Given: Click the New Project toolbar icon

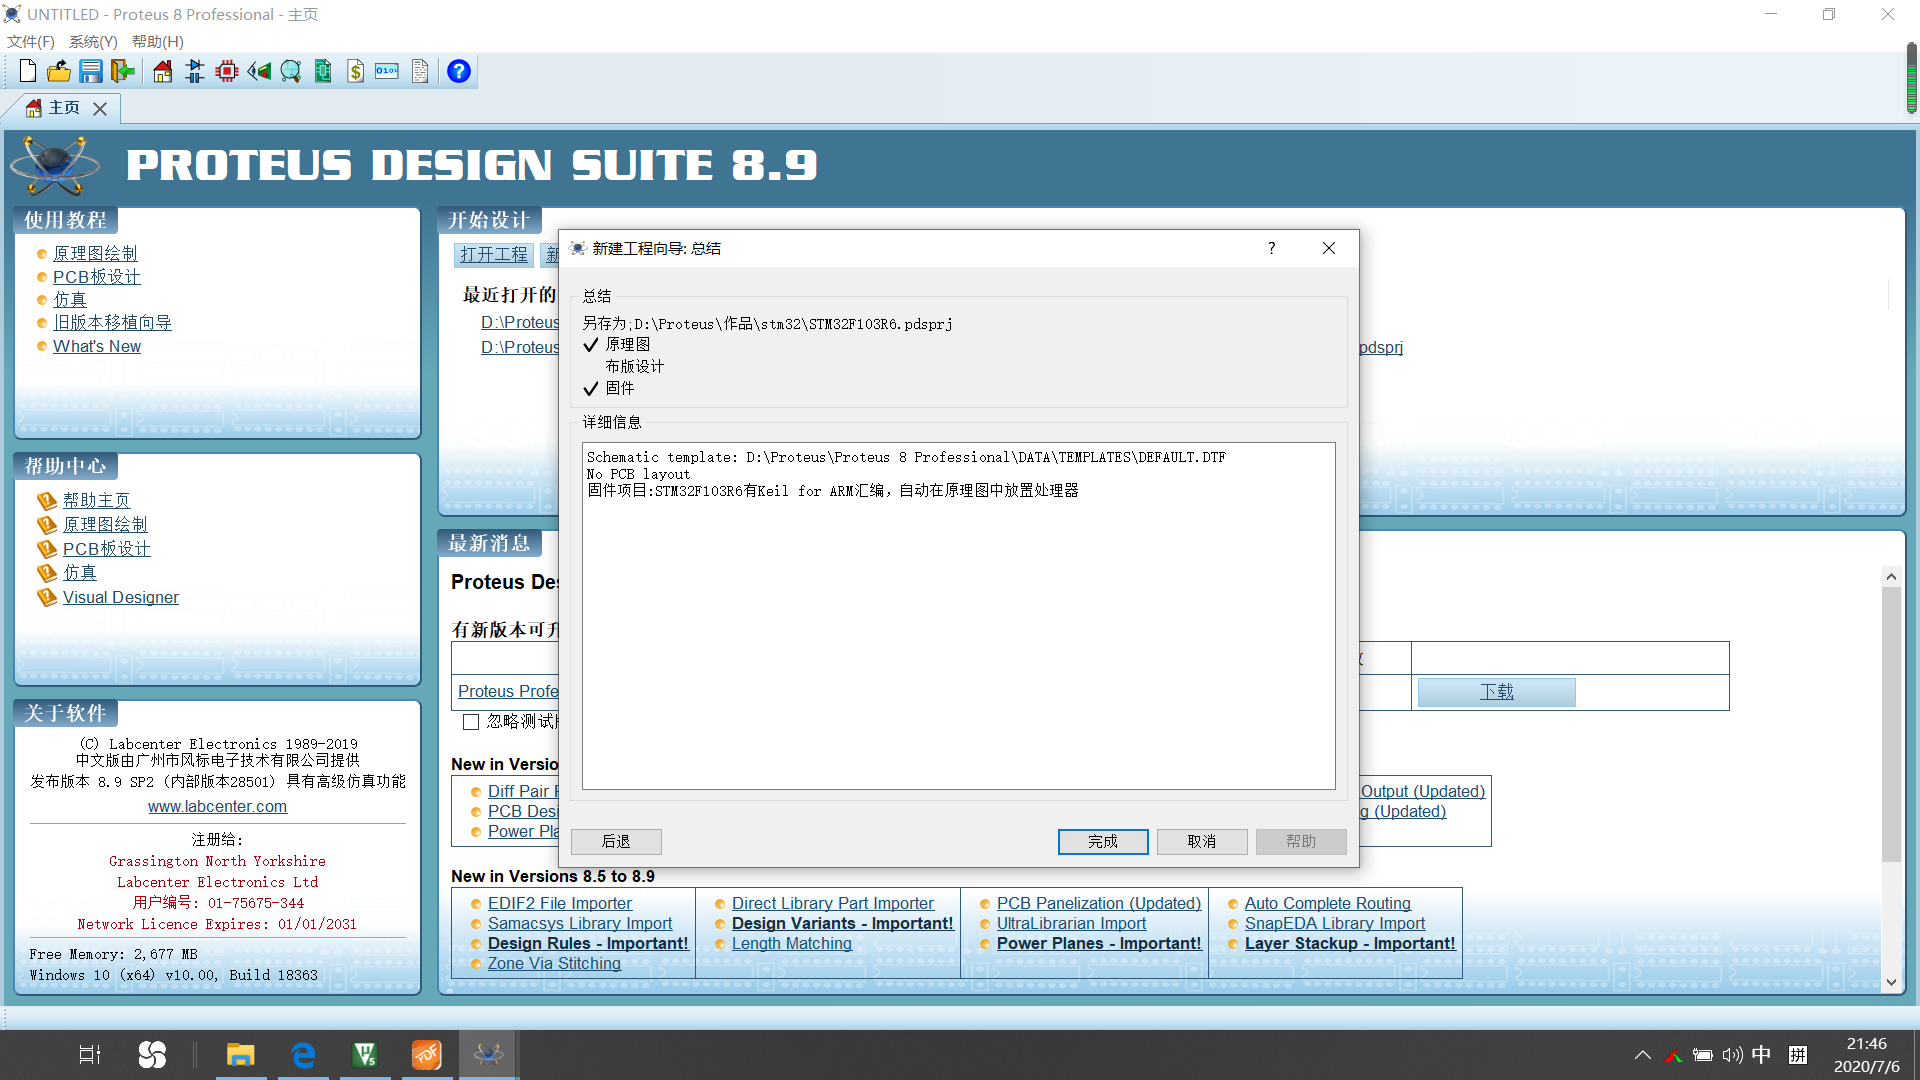Looking at the screenshot, I should coord(28,71).
